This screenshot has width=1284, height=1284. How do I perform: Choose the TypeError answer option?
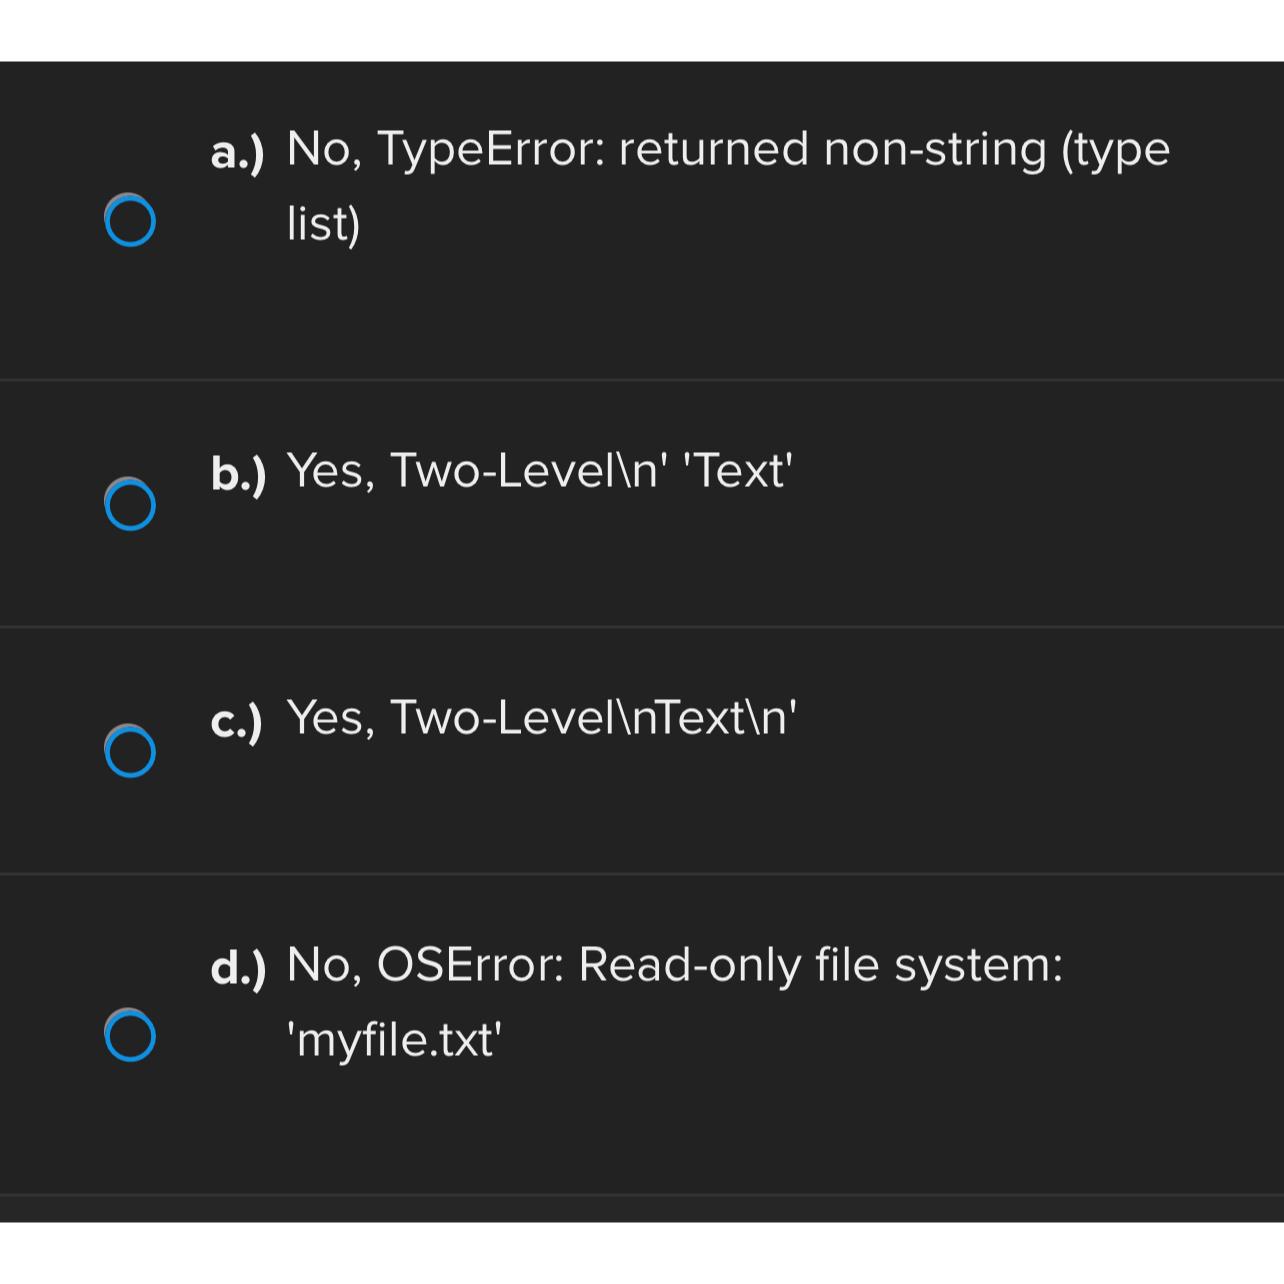click(x=700, y=150)
